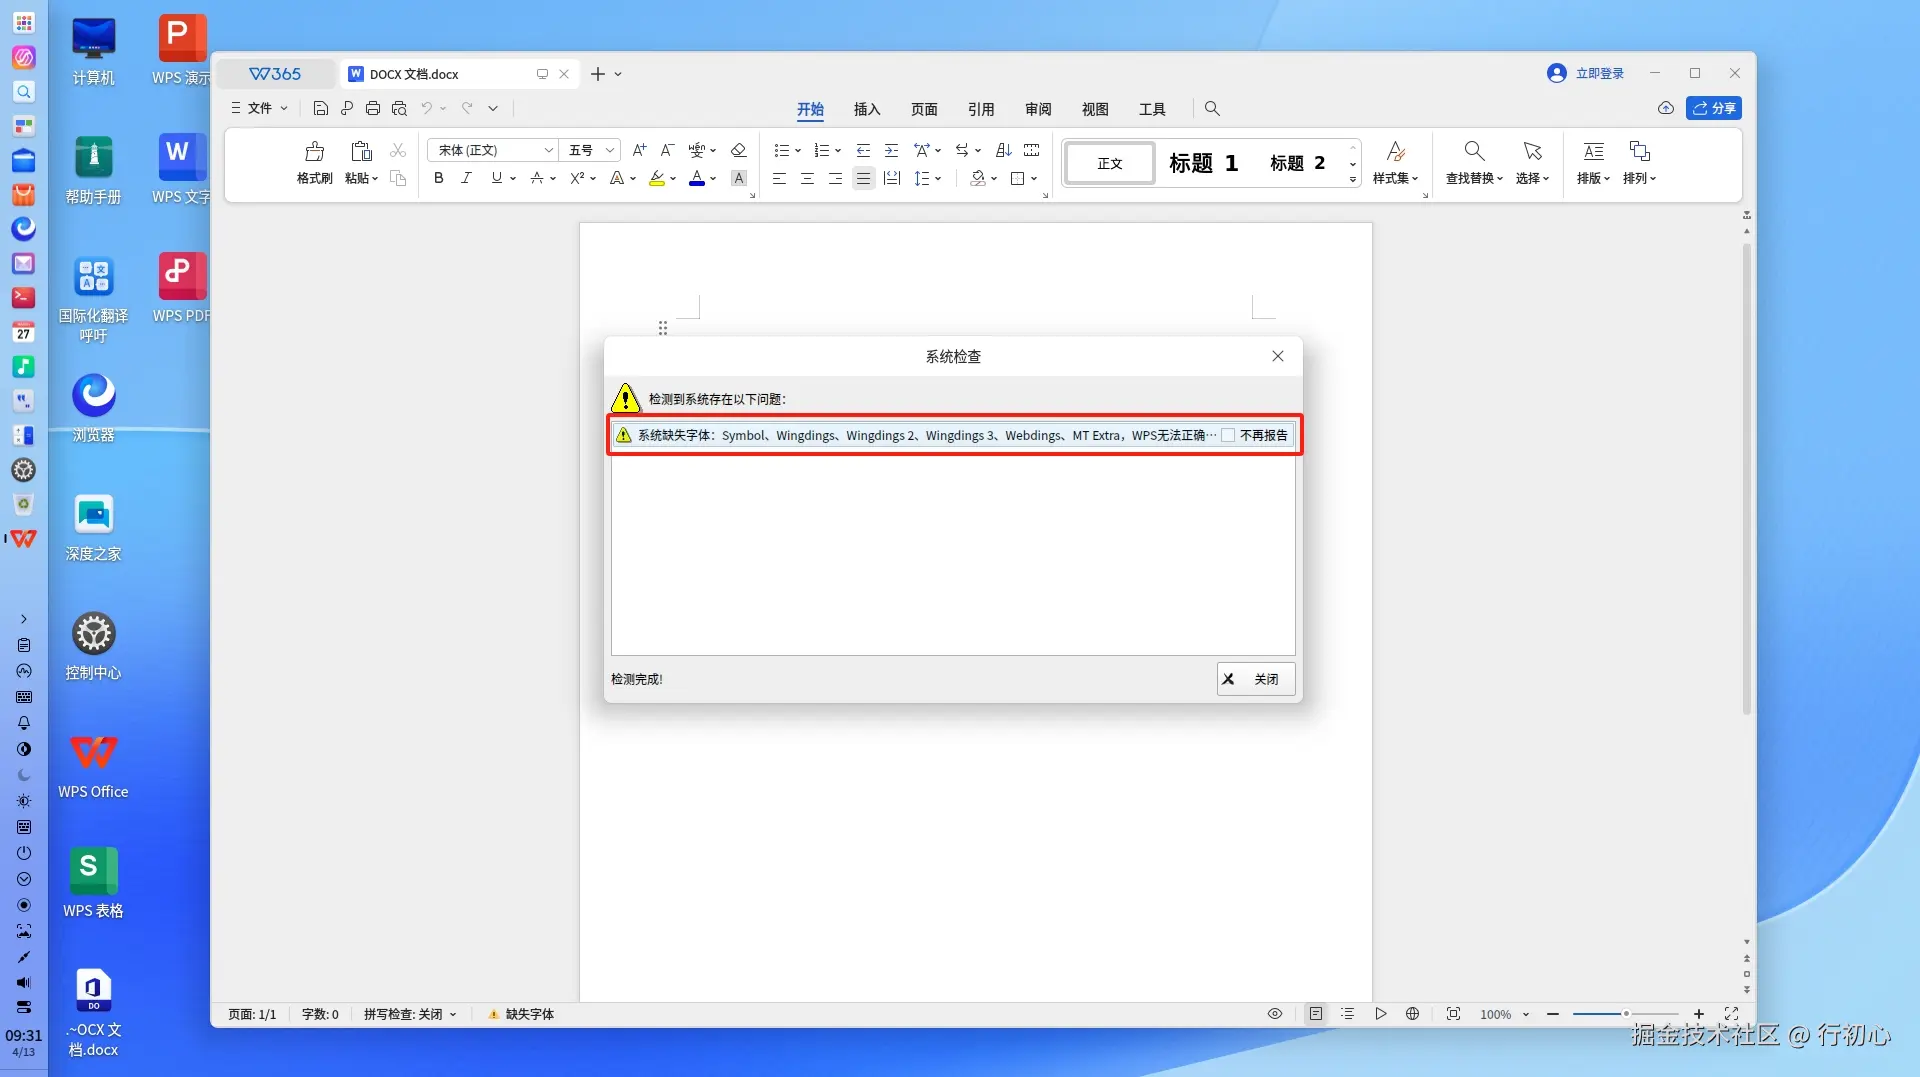Click the Print icon in quick access toolbar
Screen dimensions: 1920x1077
373,108
